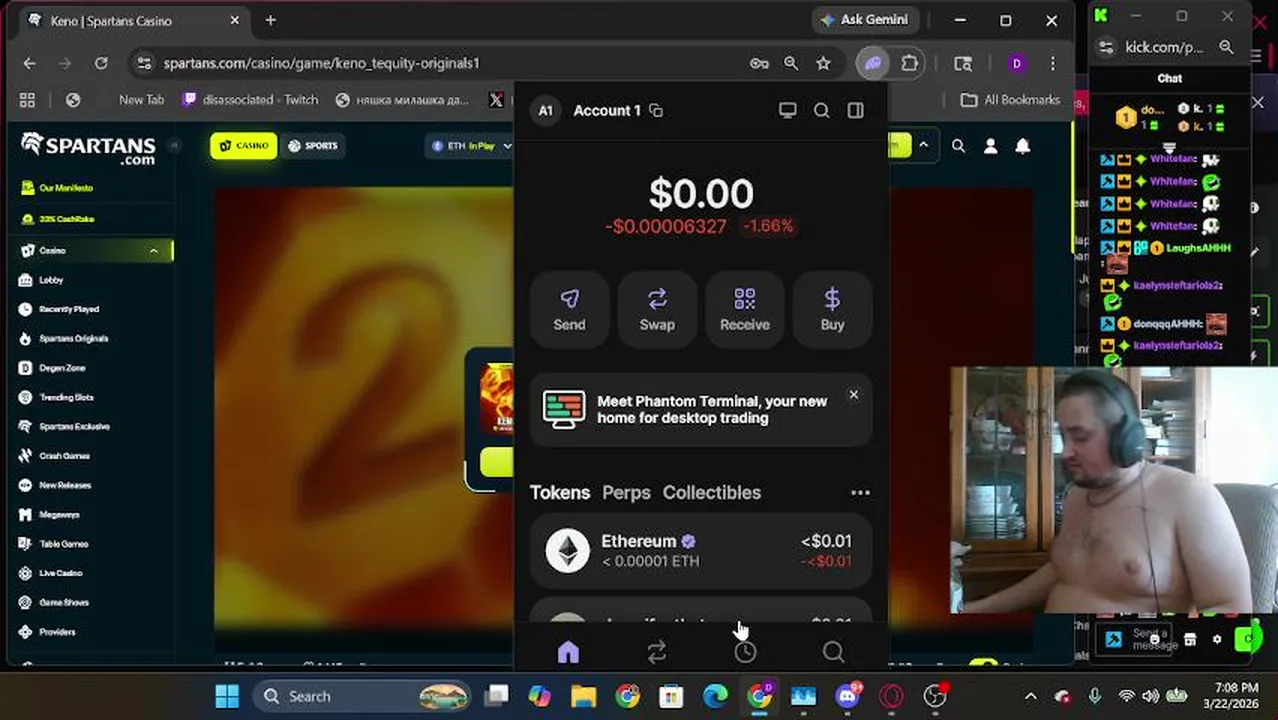The height and width of the screenshot is (720, 1278).
Task: Open Chrome profile D avatar
Action: pos(1017,63)
